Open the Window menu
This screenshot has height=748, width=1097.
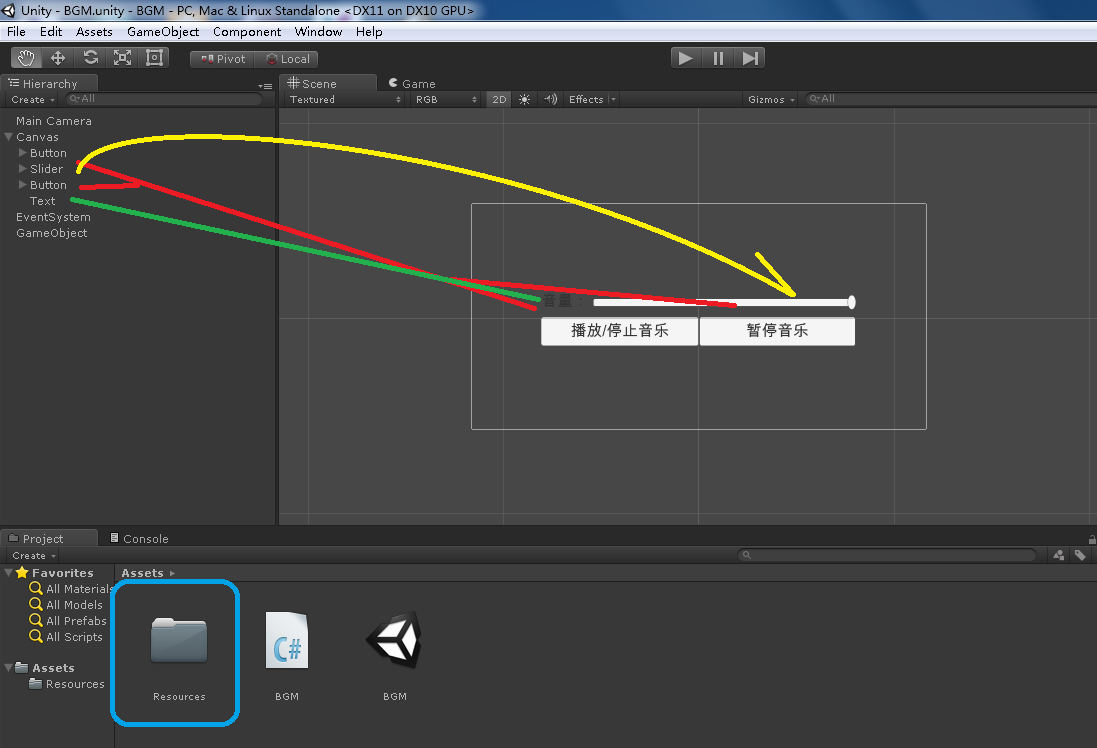[x=318, y=31]
